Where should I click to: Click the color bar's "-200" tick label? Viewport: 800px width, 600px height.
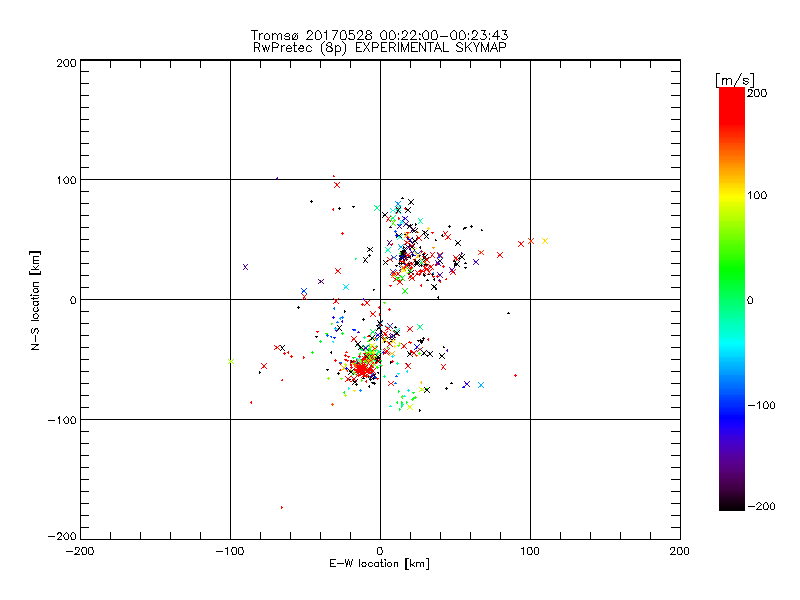[x=761, y=506]
